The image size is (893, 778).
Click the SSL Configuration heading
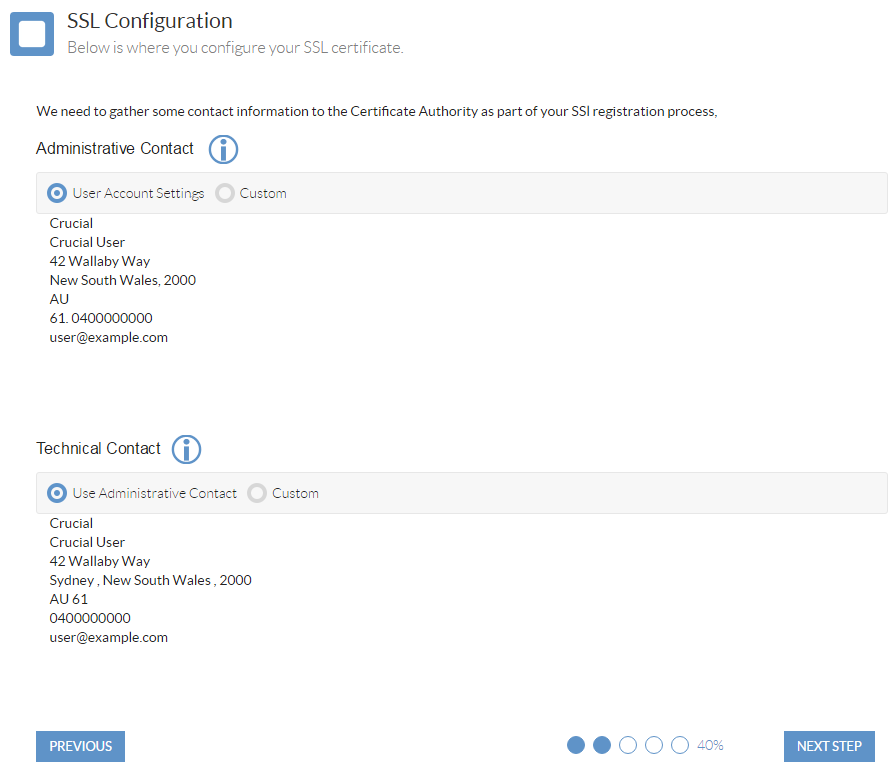[x=150, y=21]
